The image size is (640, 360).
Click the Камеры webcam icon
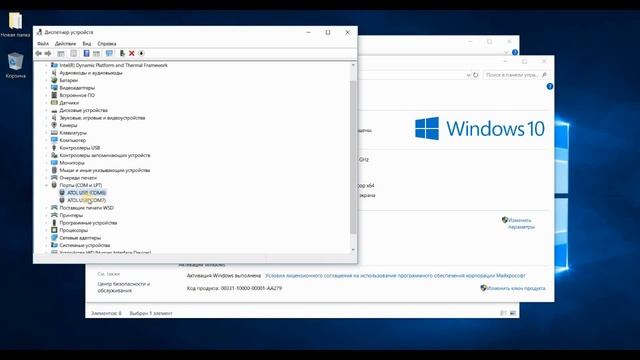click(x=54, y=125)
